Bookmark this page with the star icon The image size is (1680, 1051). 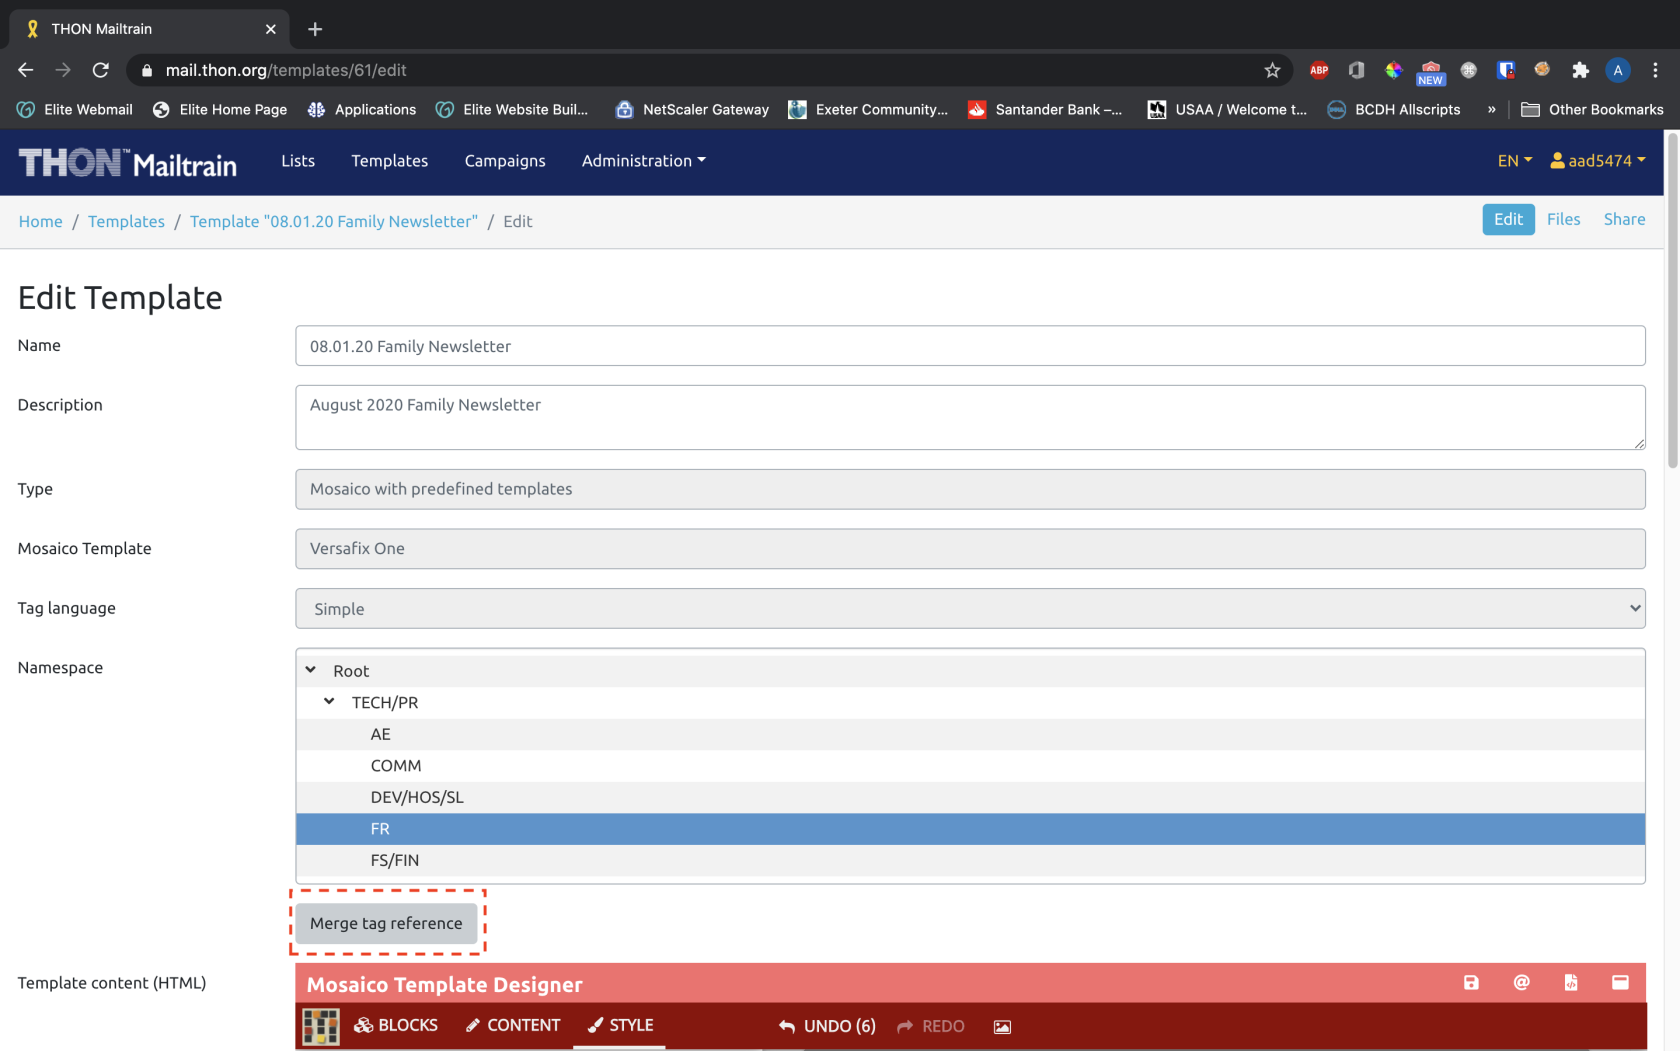tap(1272, 70)
